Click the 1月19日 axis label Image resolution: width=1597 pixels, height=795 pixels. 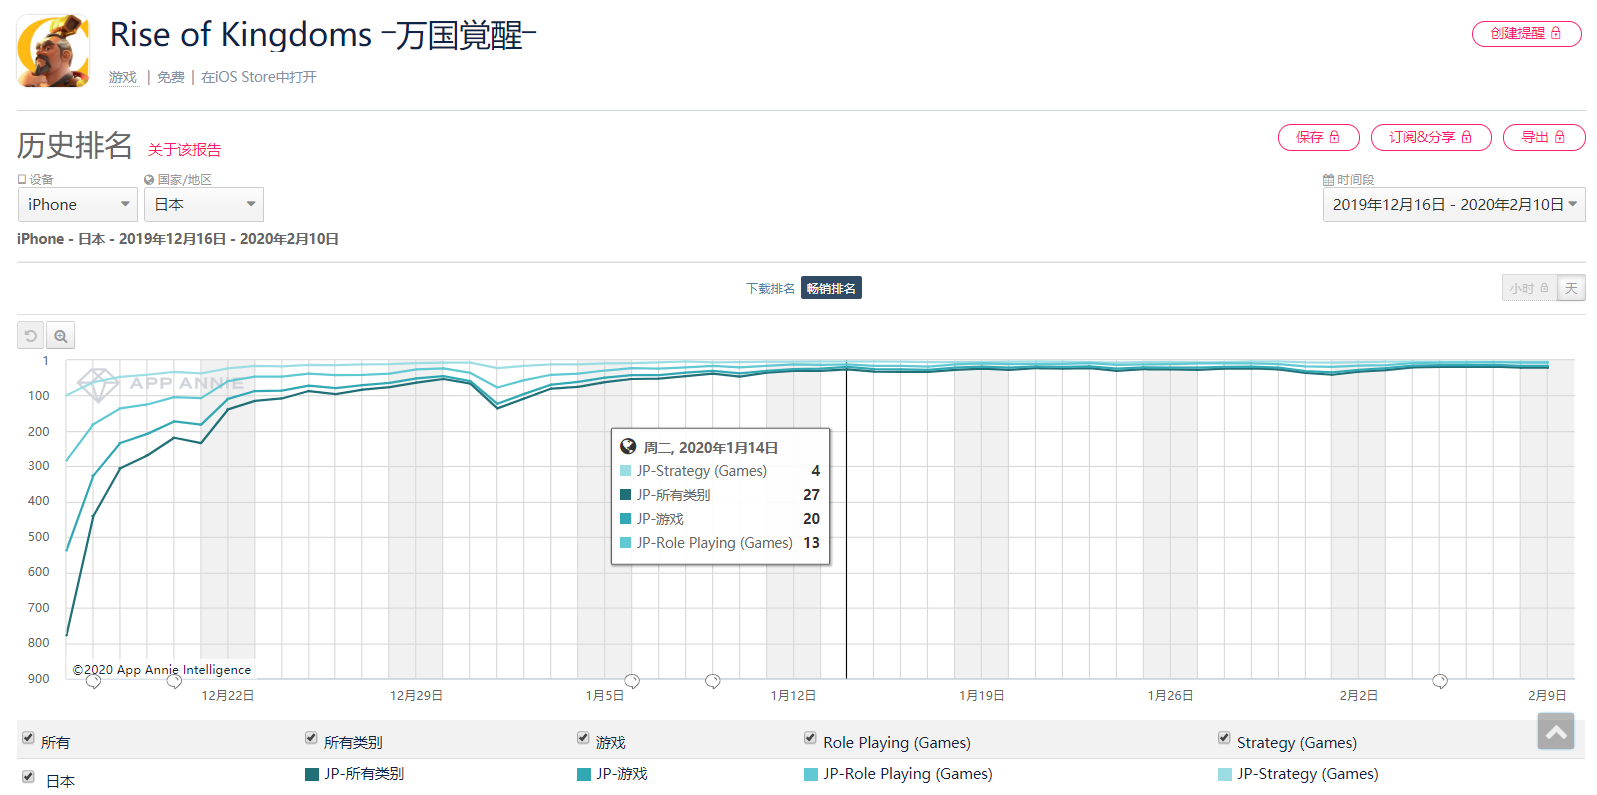click(x=982, y=696)
